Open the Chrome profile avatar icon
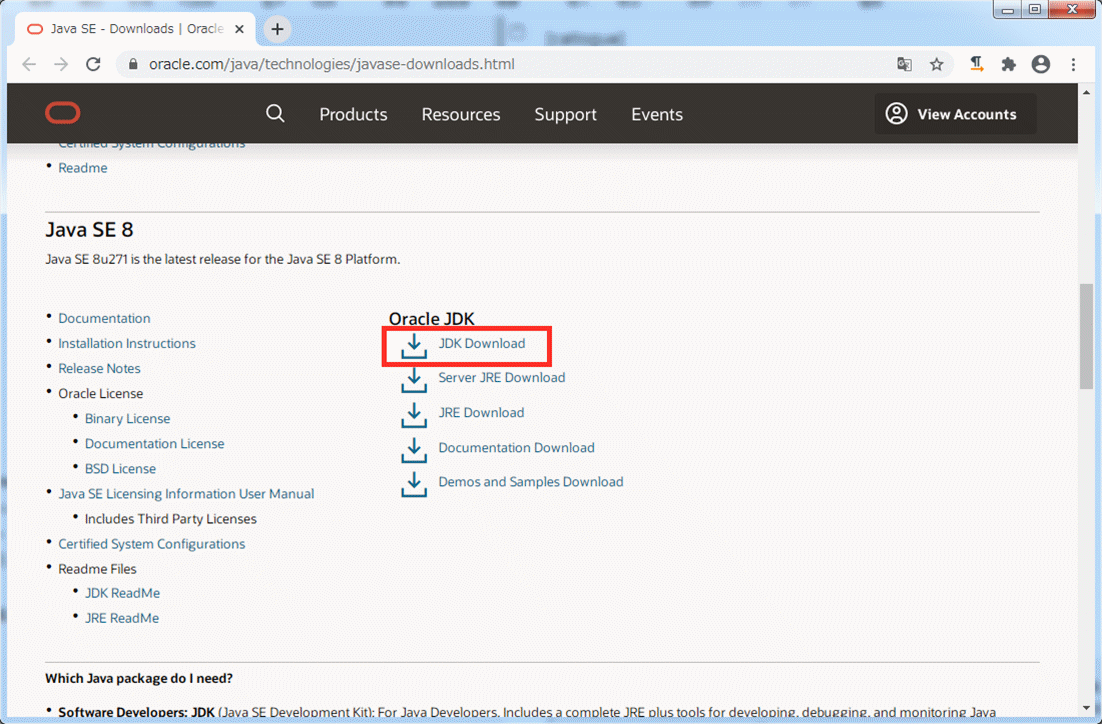Image resolution: width=1102 pixels, height=724 pixels. [1041, 64]
